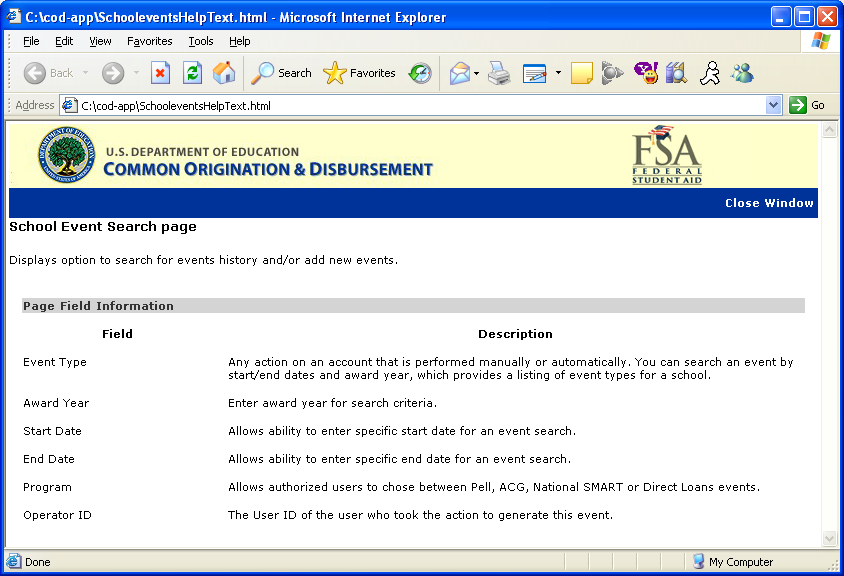Open the Favorites star button
This screenshot has width=844, height=576.
pyautogui.click(x=360, y=73)
